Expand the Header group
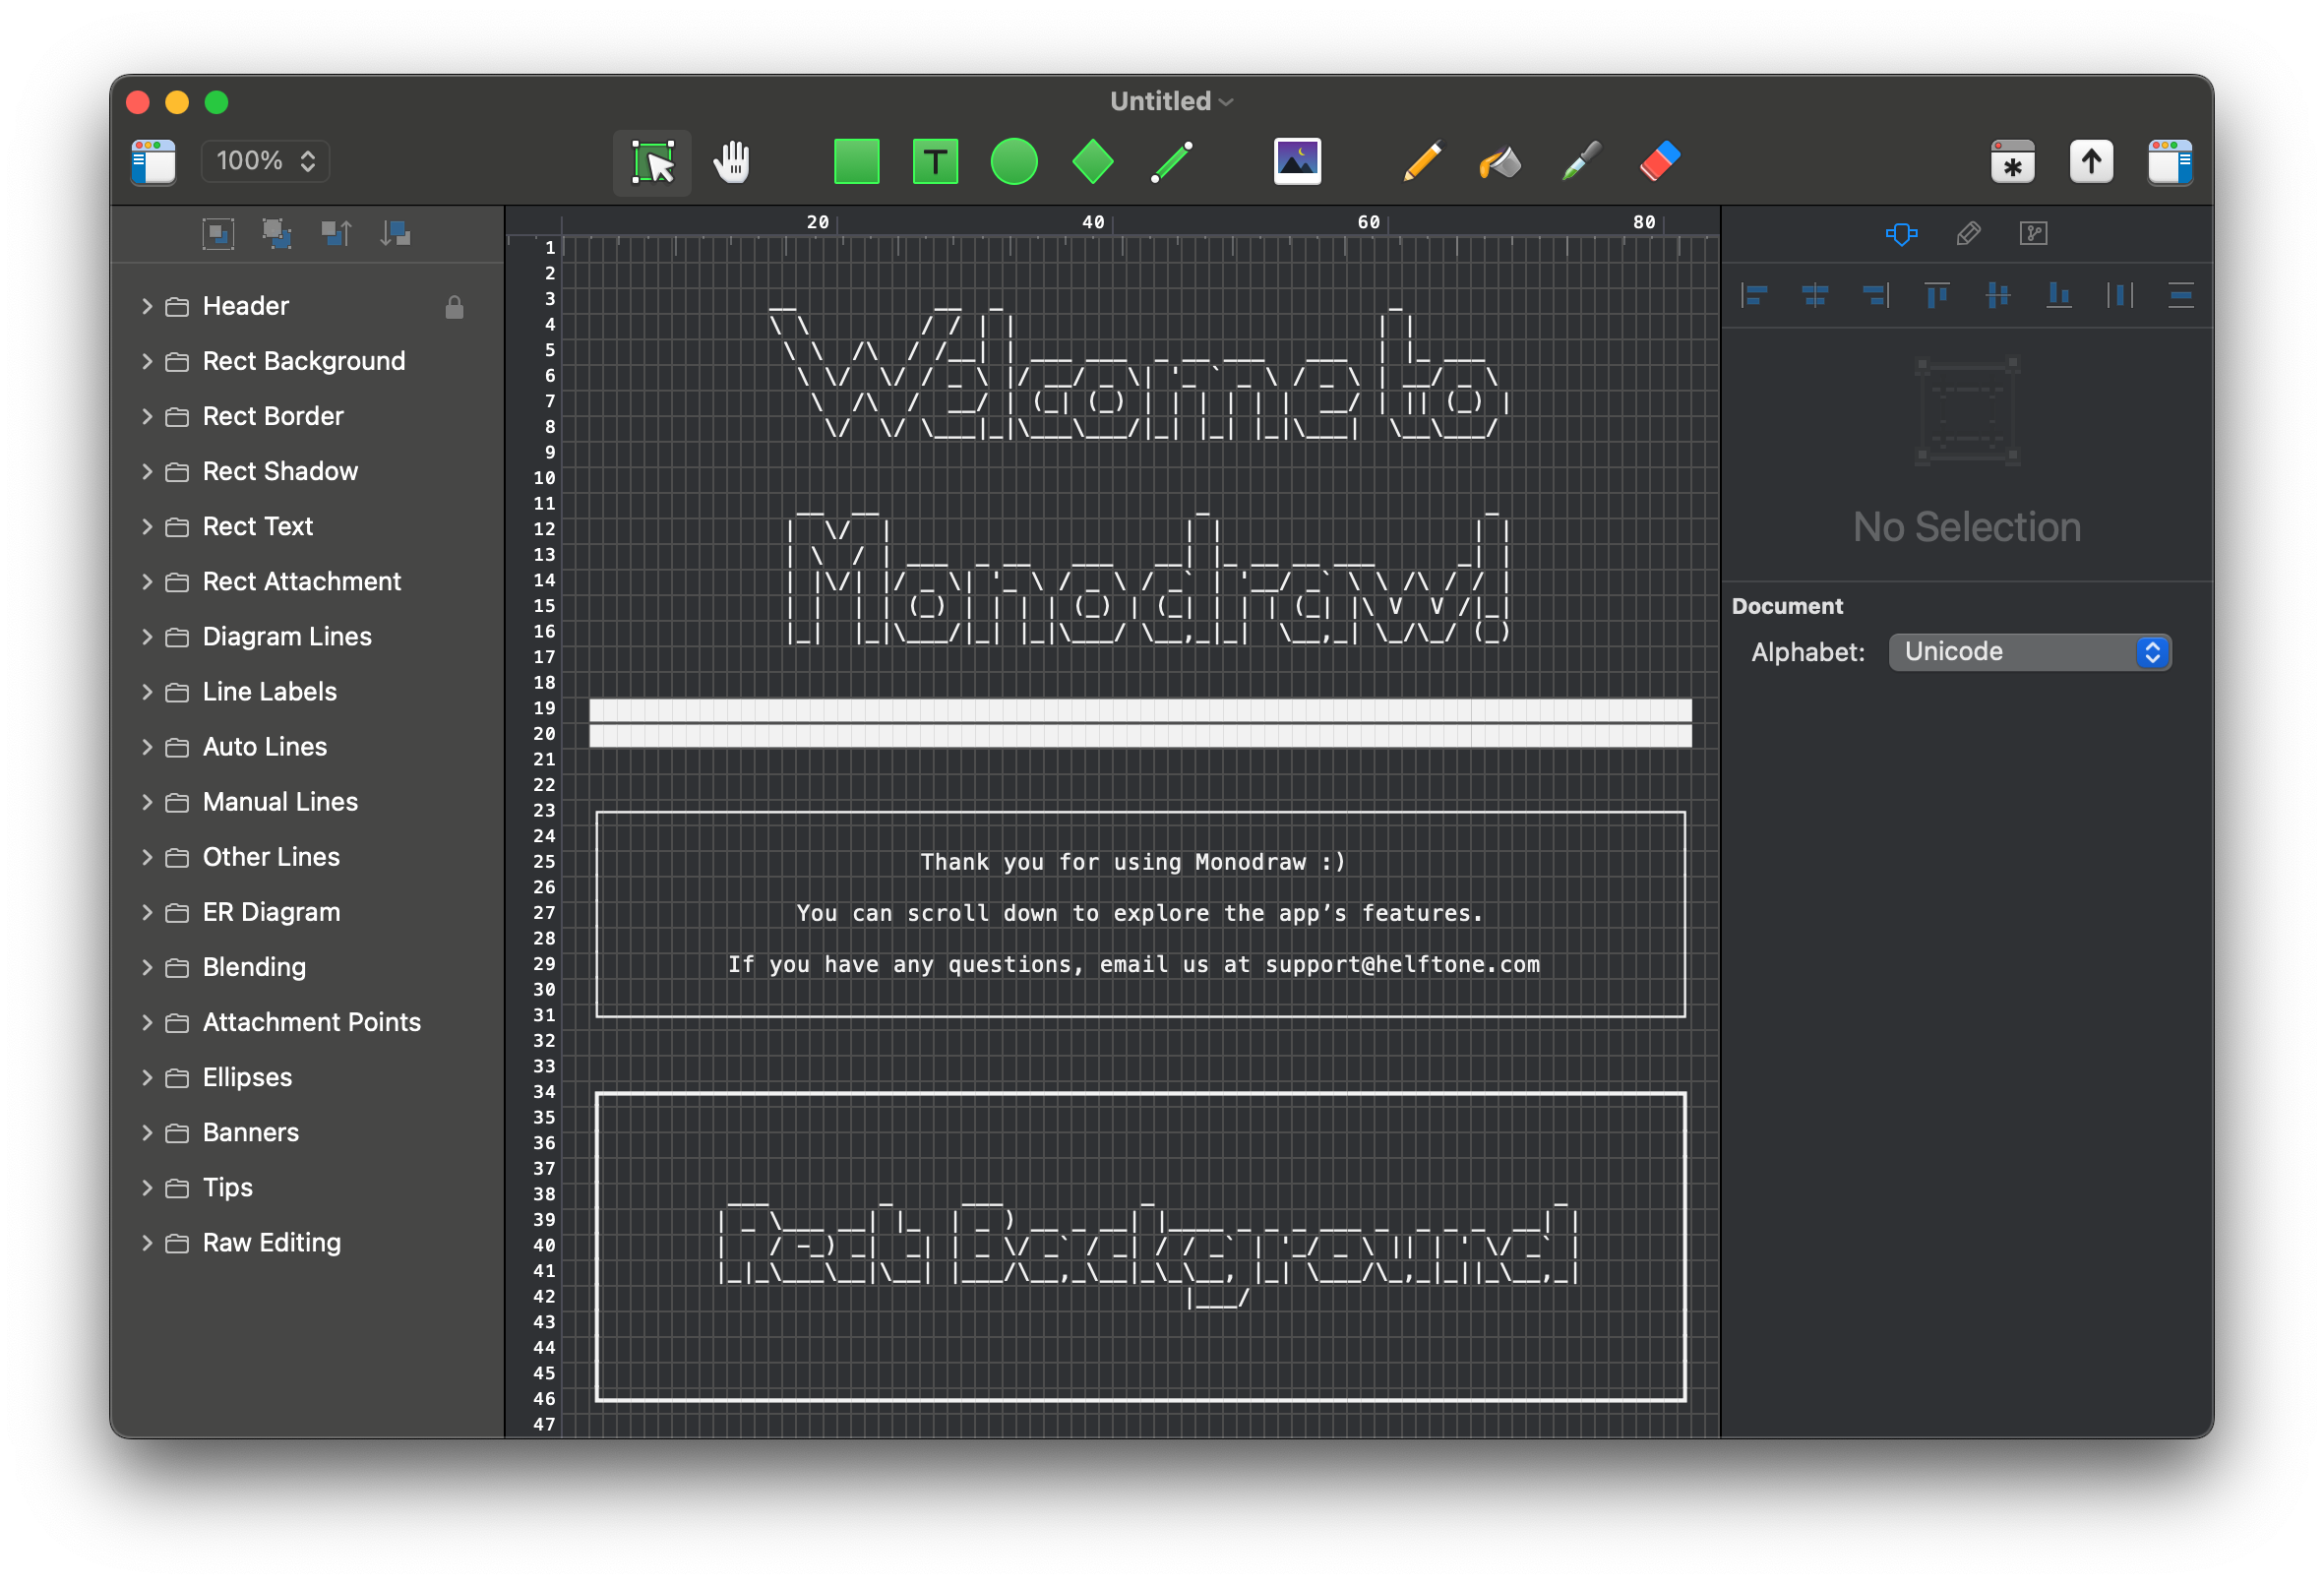This screenshot has width=2324, height=1584. 147,306
